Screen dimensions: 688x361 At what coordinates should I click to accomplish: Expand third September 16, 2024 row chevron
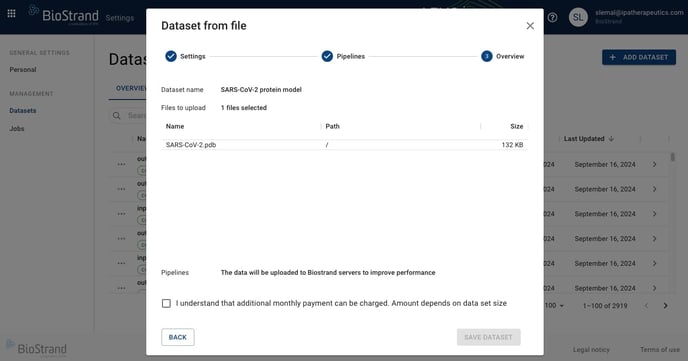point(655,214)
